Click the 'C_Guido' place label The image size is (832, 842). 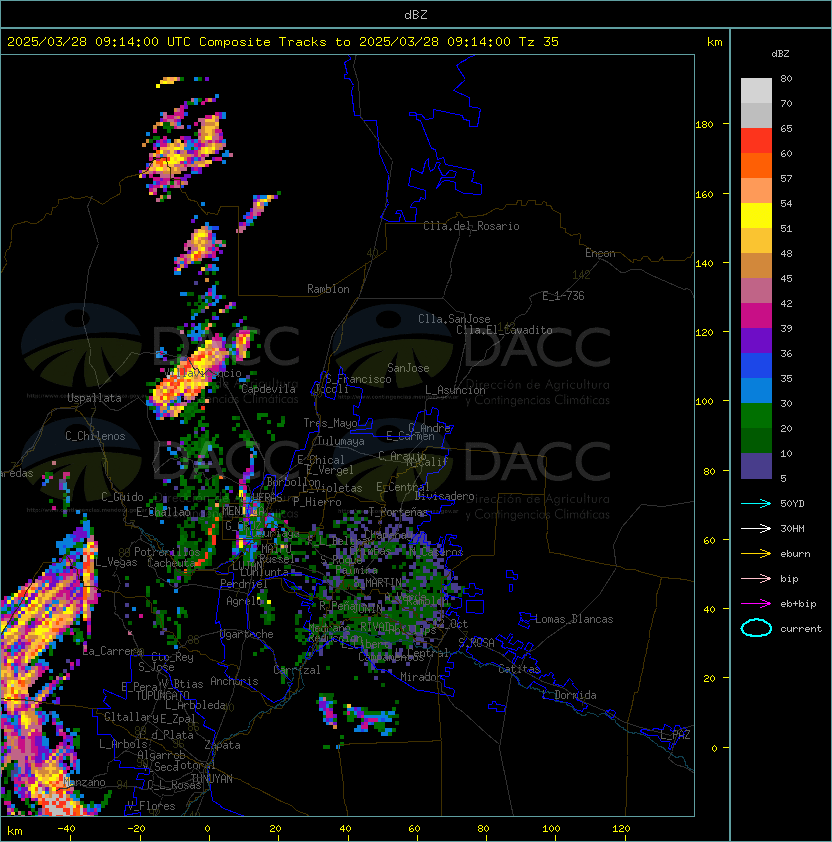coord(122,497)
